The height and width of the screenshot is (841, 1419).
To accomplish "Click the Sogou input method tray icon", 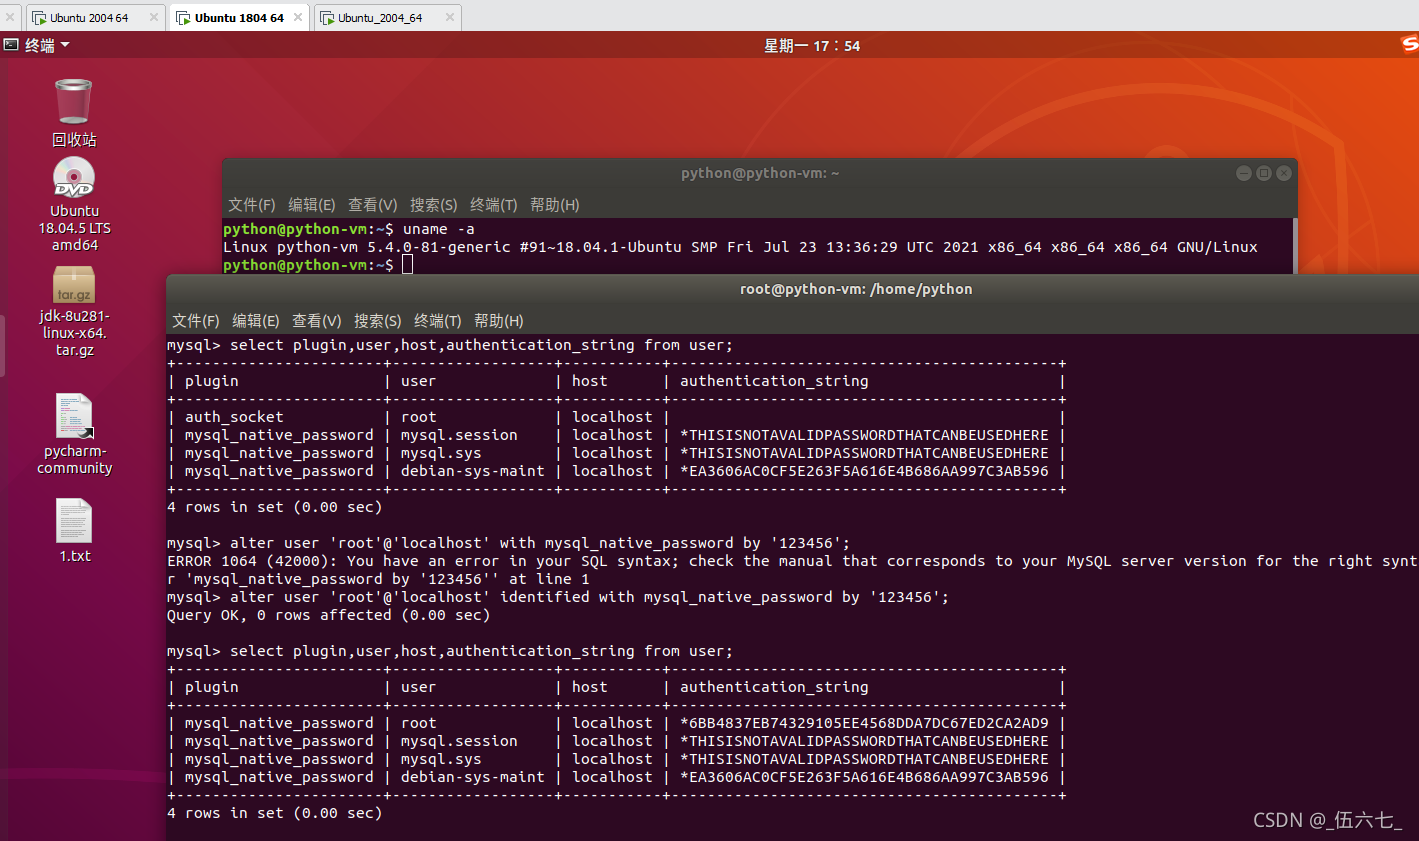I will pyautogui.click(x=1410, y=44).
